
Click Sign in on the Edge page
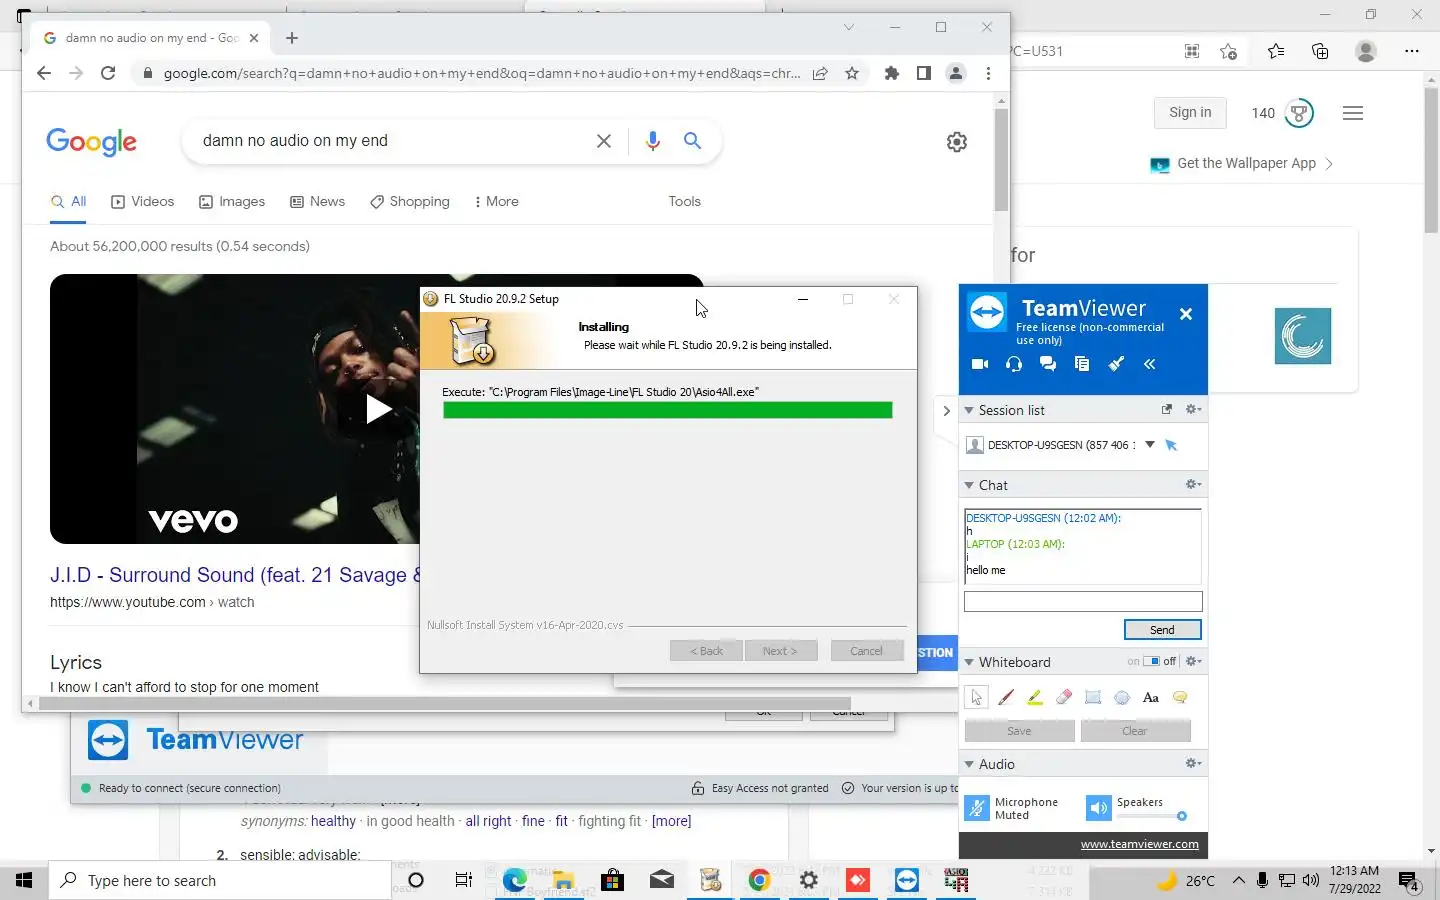point(1190,113)
